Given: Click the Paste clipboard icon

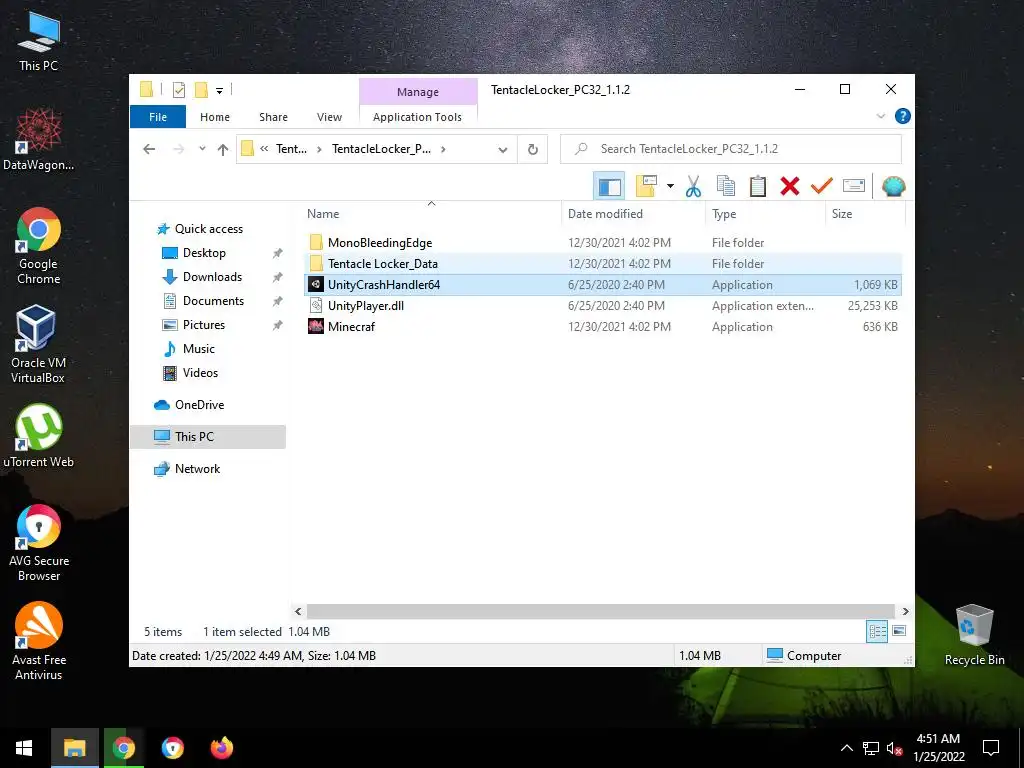Looking at the screenshot, I should point(758,187).
